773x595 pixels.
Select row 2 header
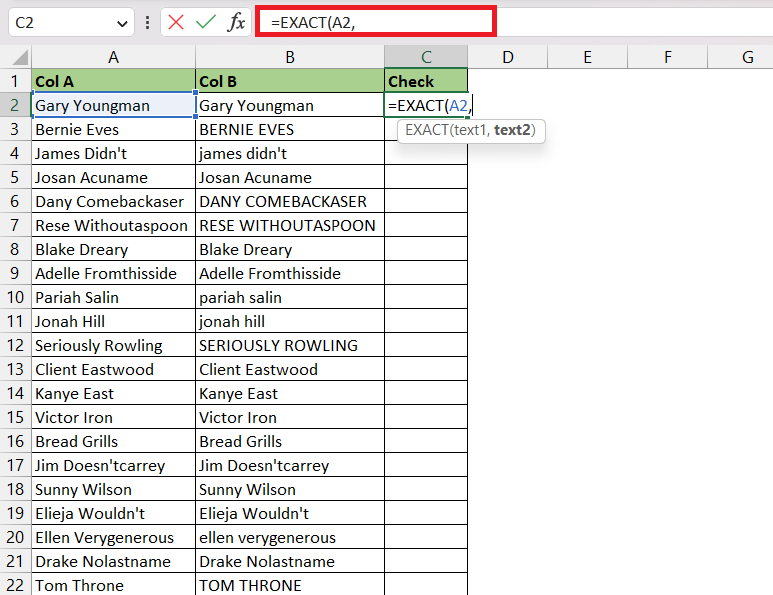click(15, 105)
